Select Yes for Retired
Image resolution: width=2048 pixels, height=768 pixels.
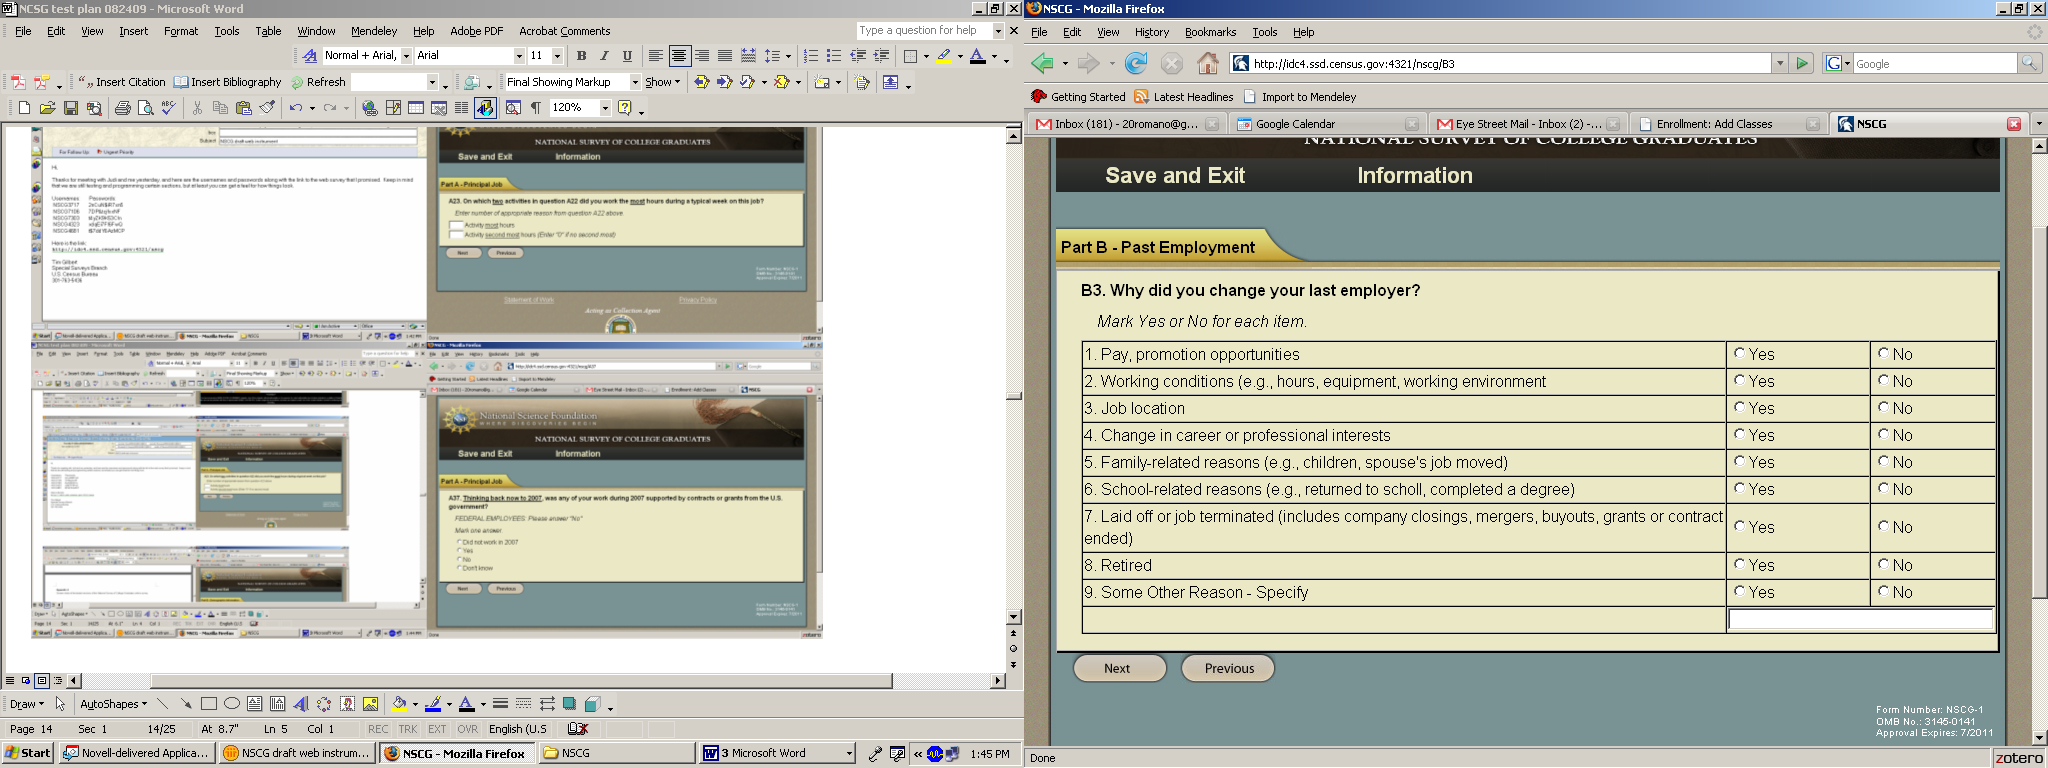tap(1740, 564)
